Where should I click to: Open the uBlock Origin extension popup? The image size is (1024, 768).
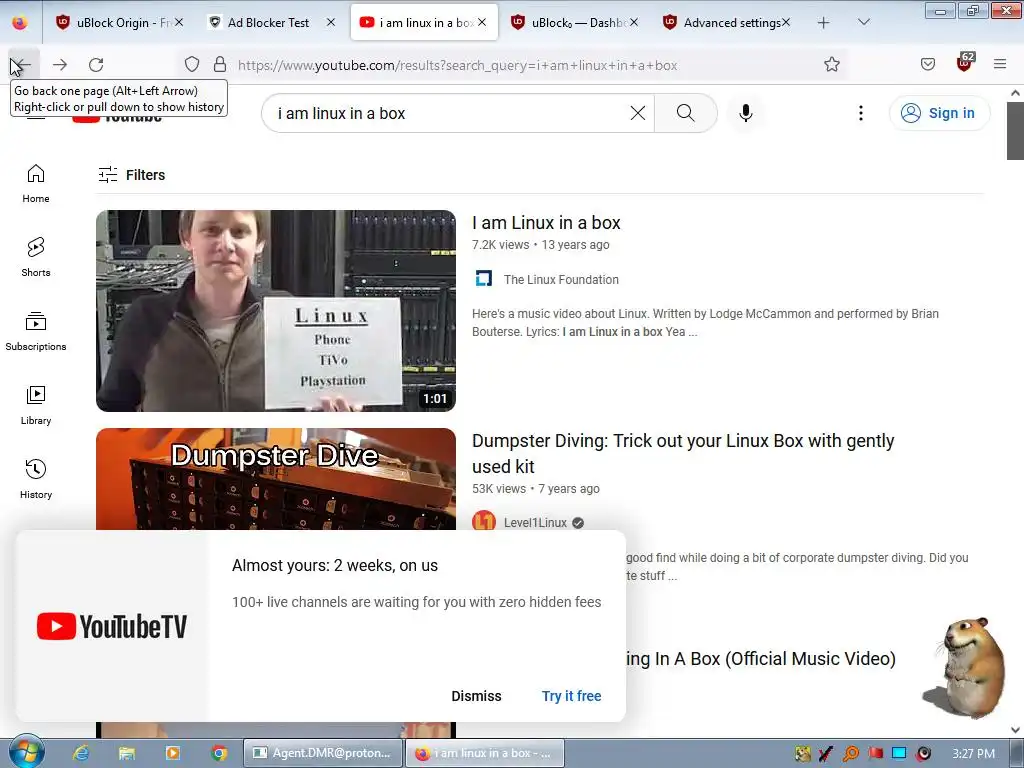[x=965, y=63]
